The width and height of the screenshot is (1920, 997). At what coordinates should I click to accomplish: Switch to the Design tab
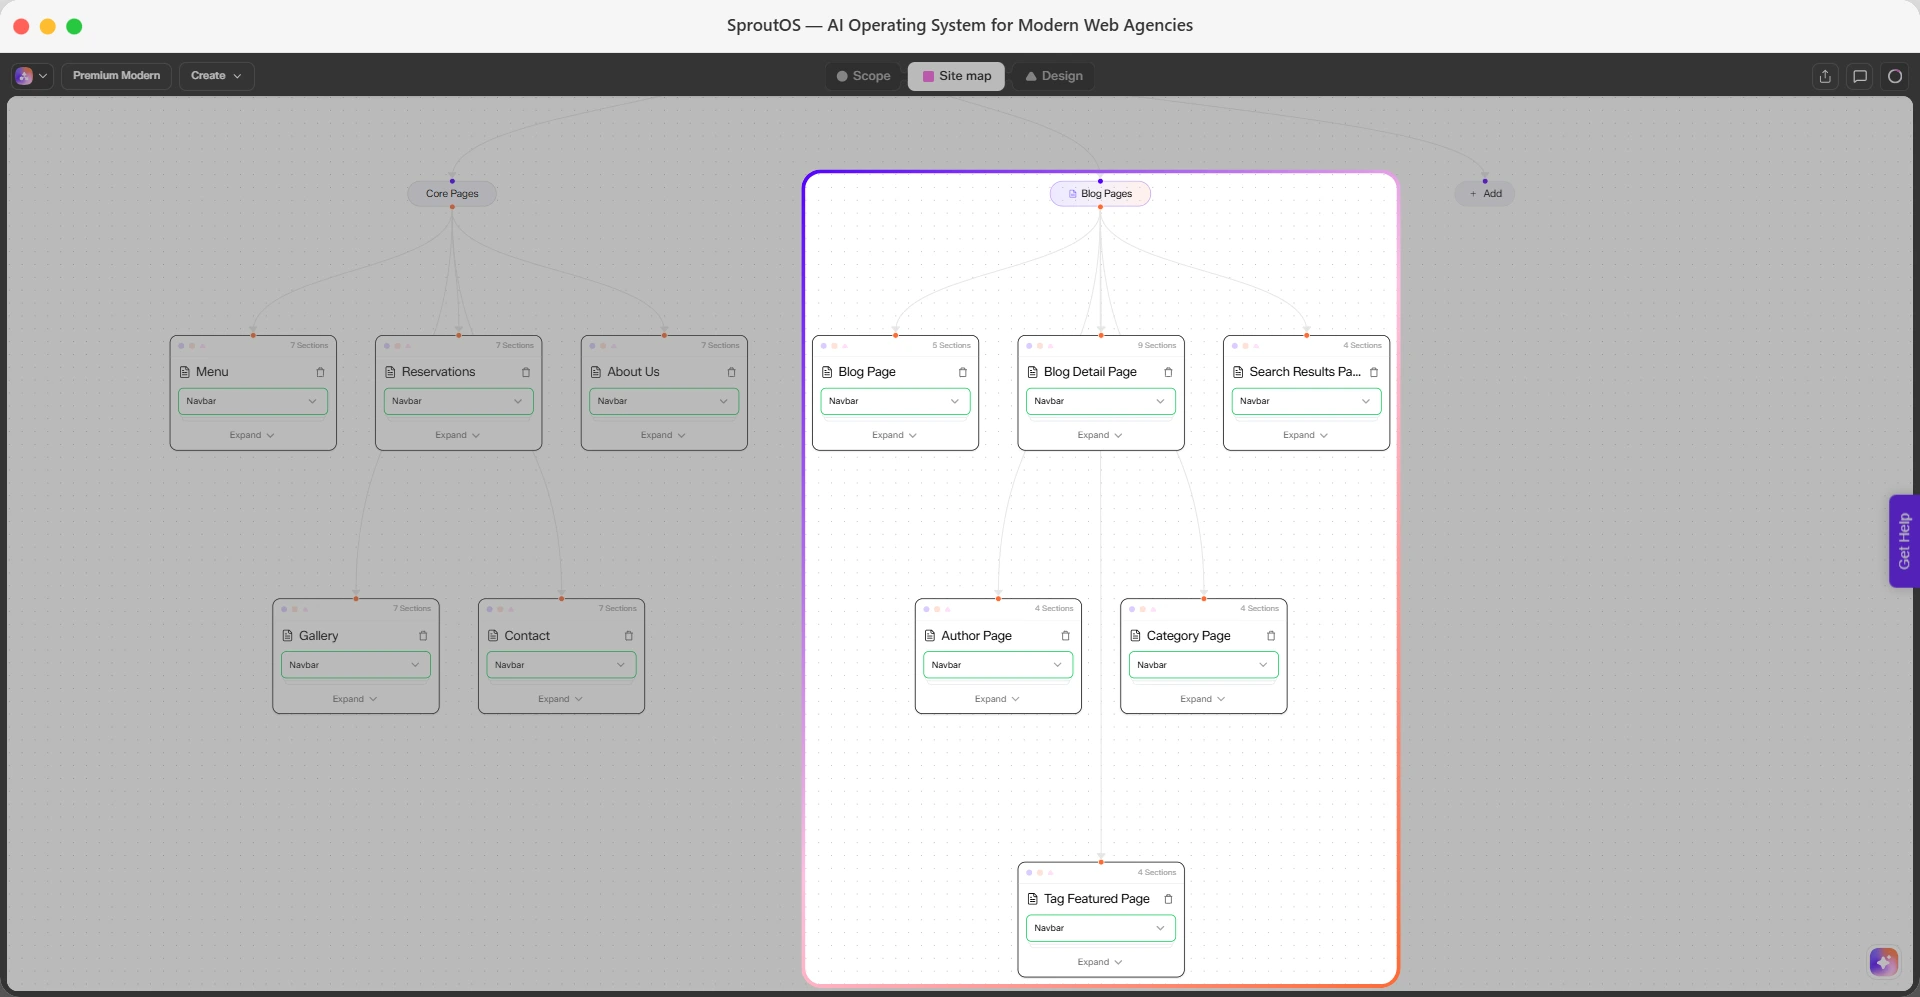(1054, 76)
